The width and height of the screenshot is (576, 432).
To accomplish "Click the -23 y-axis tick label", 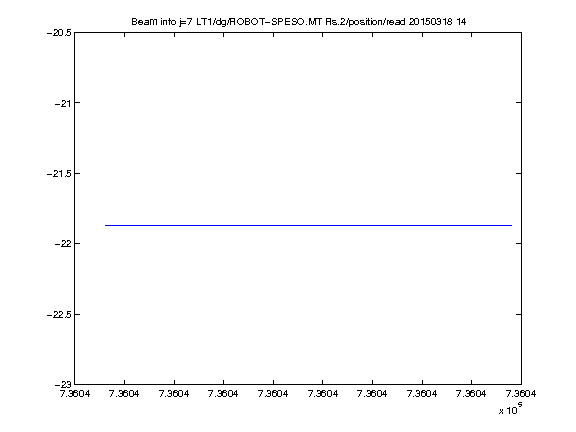I will 62,385.
